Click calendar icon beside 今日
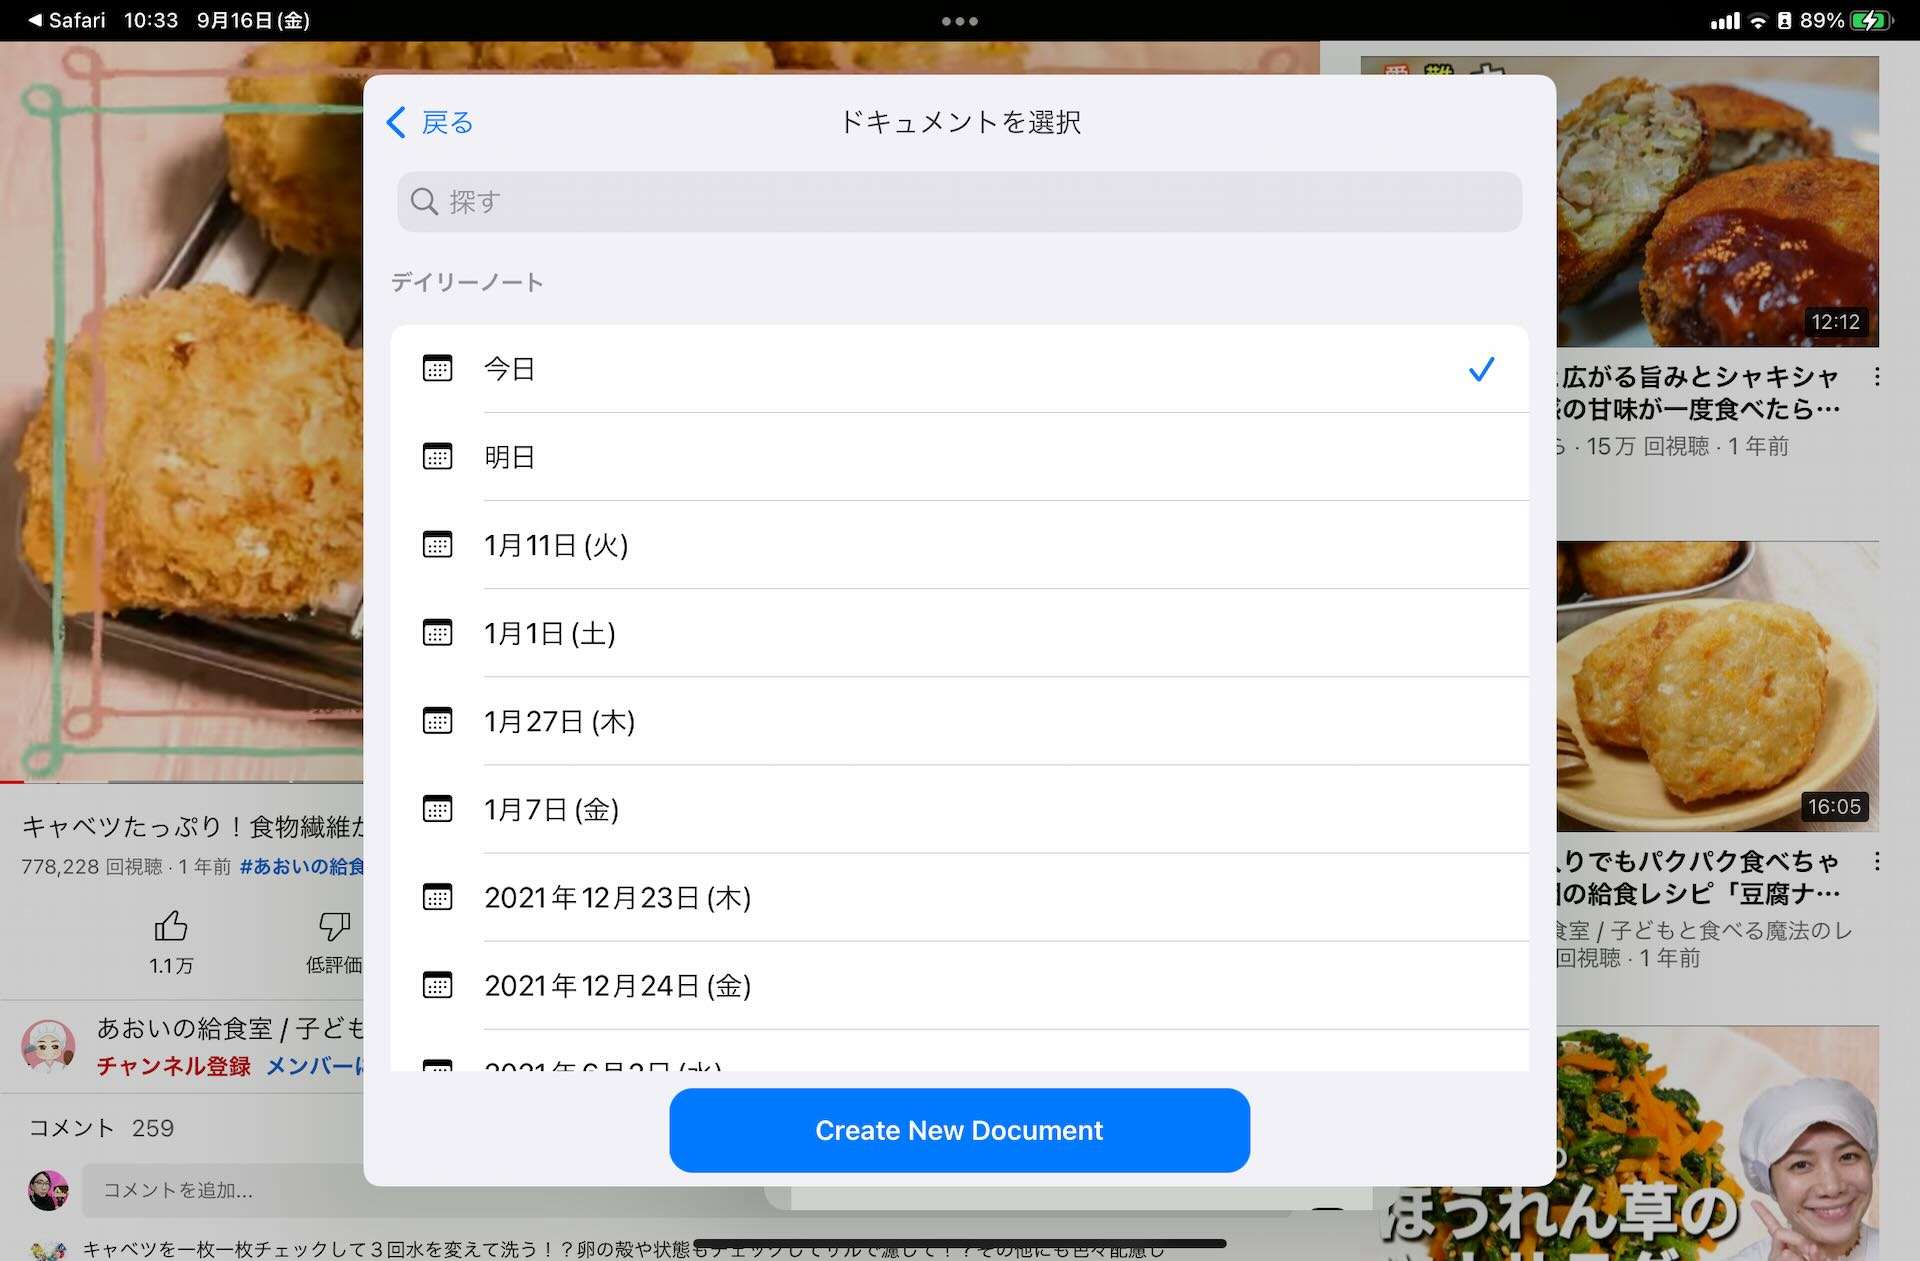1920x1261 pixels. pos(437,368)
